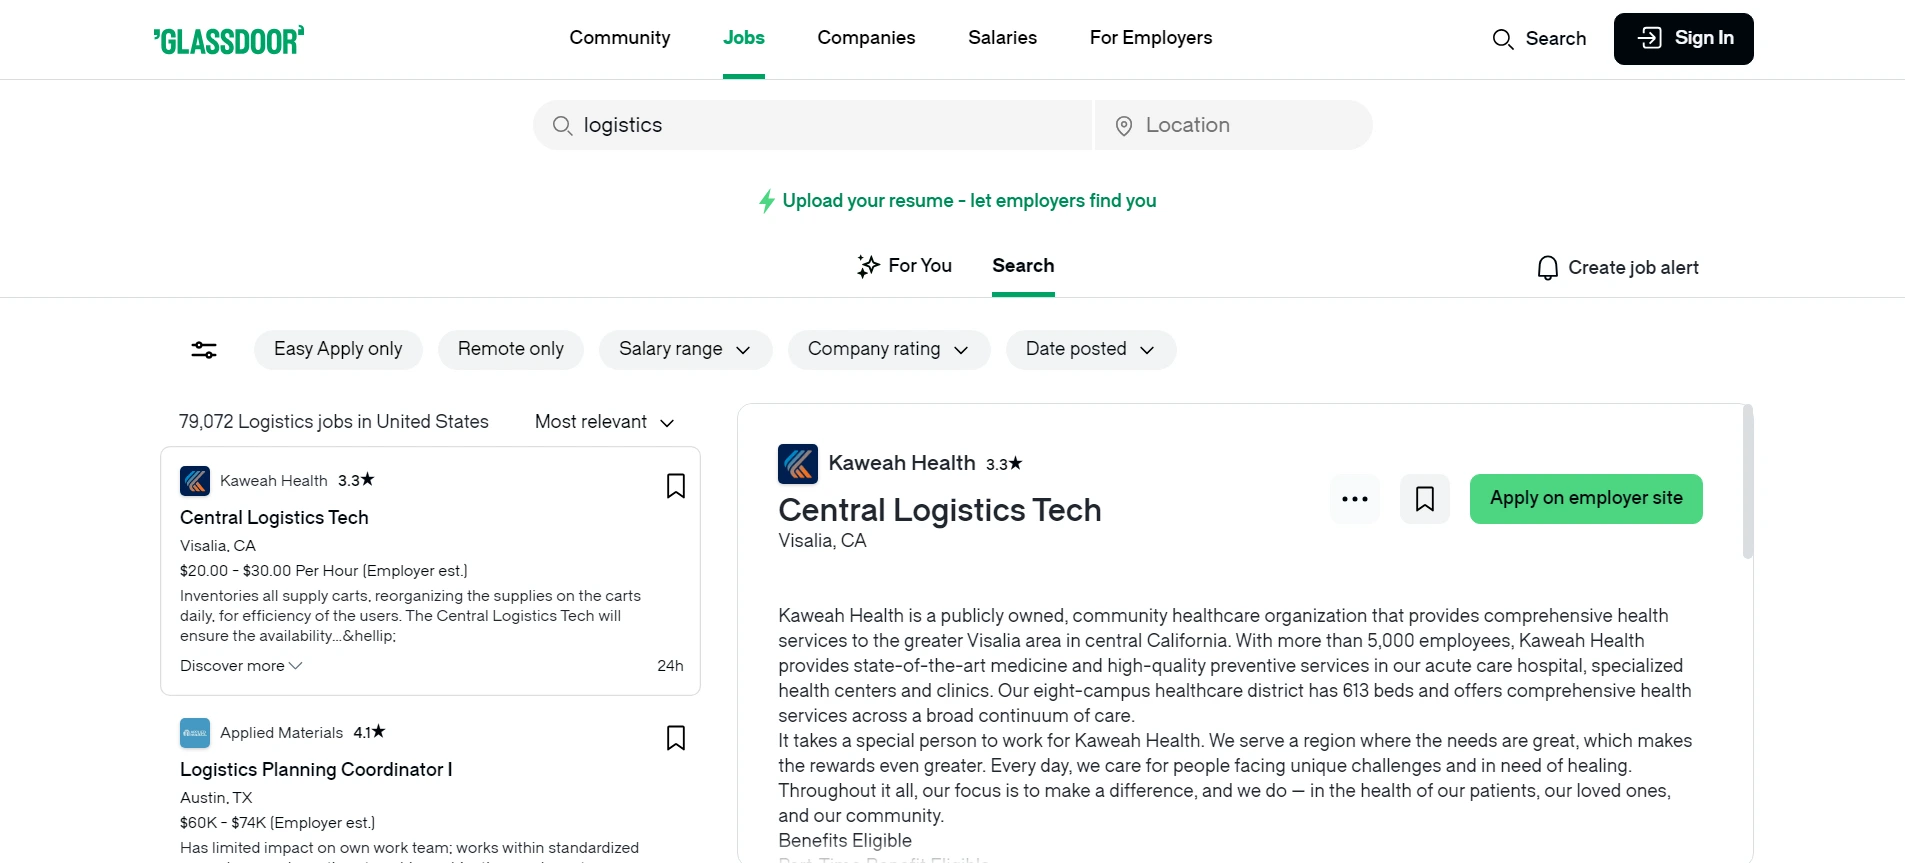Expand Date posted dropdown
Screen dimensions: 1905x863
(1091, 349)
